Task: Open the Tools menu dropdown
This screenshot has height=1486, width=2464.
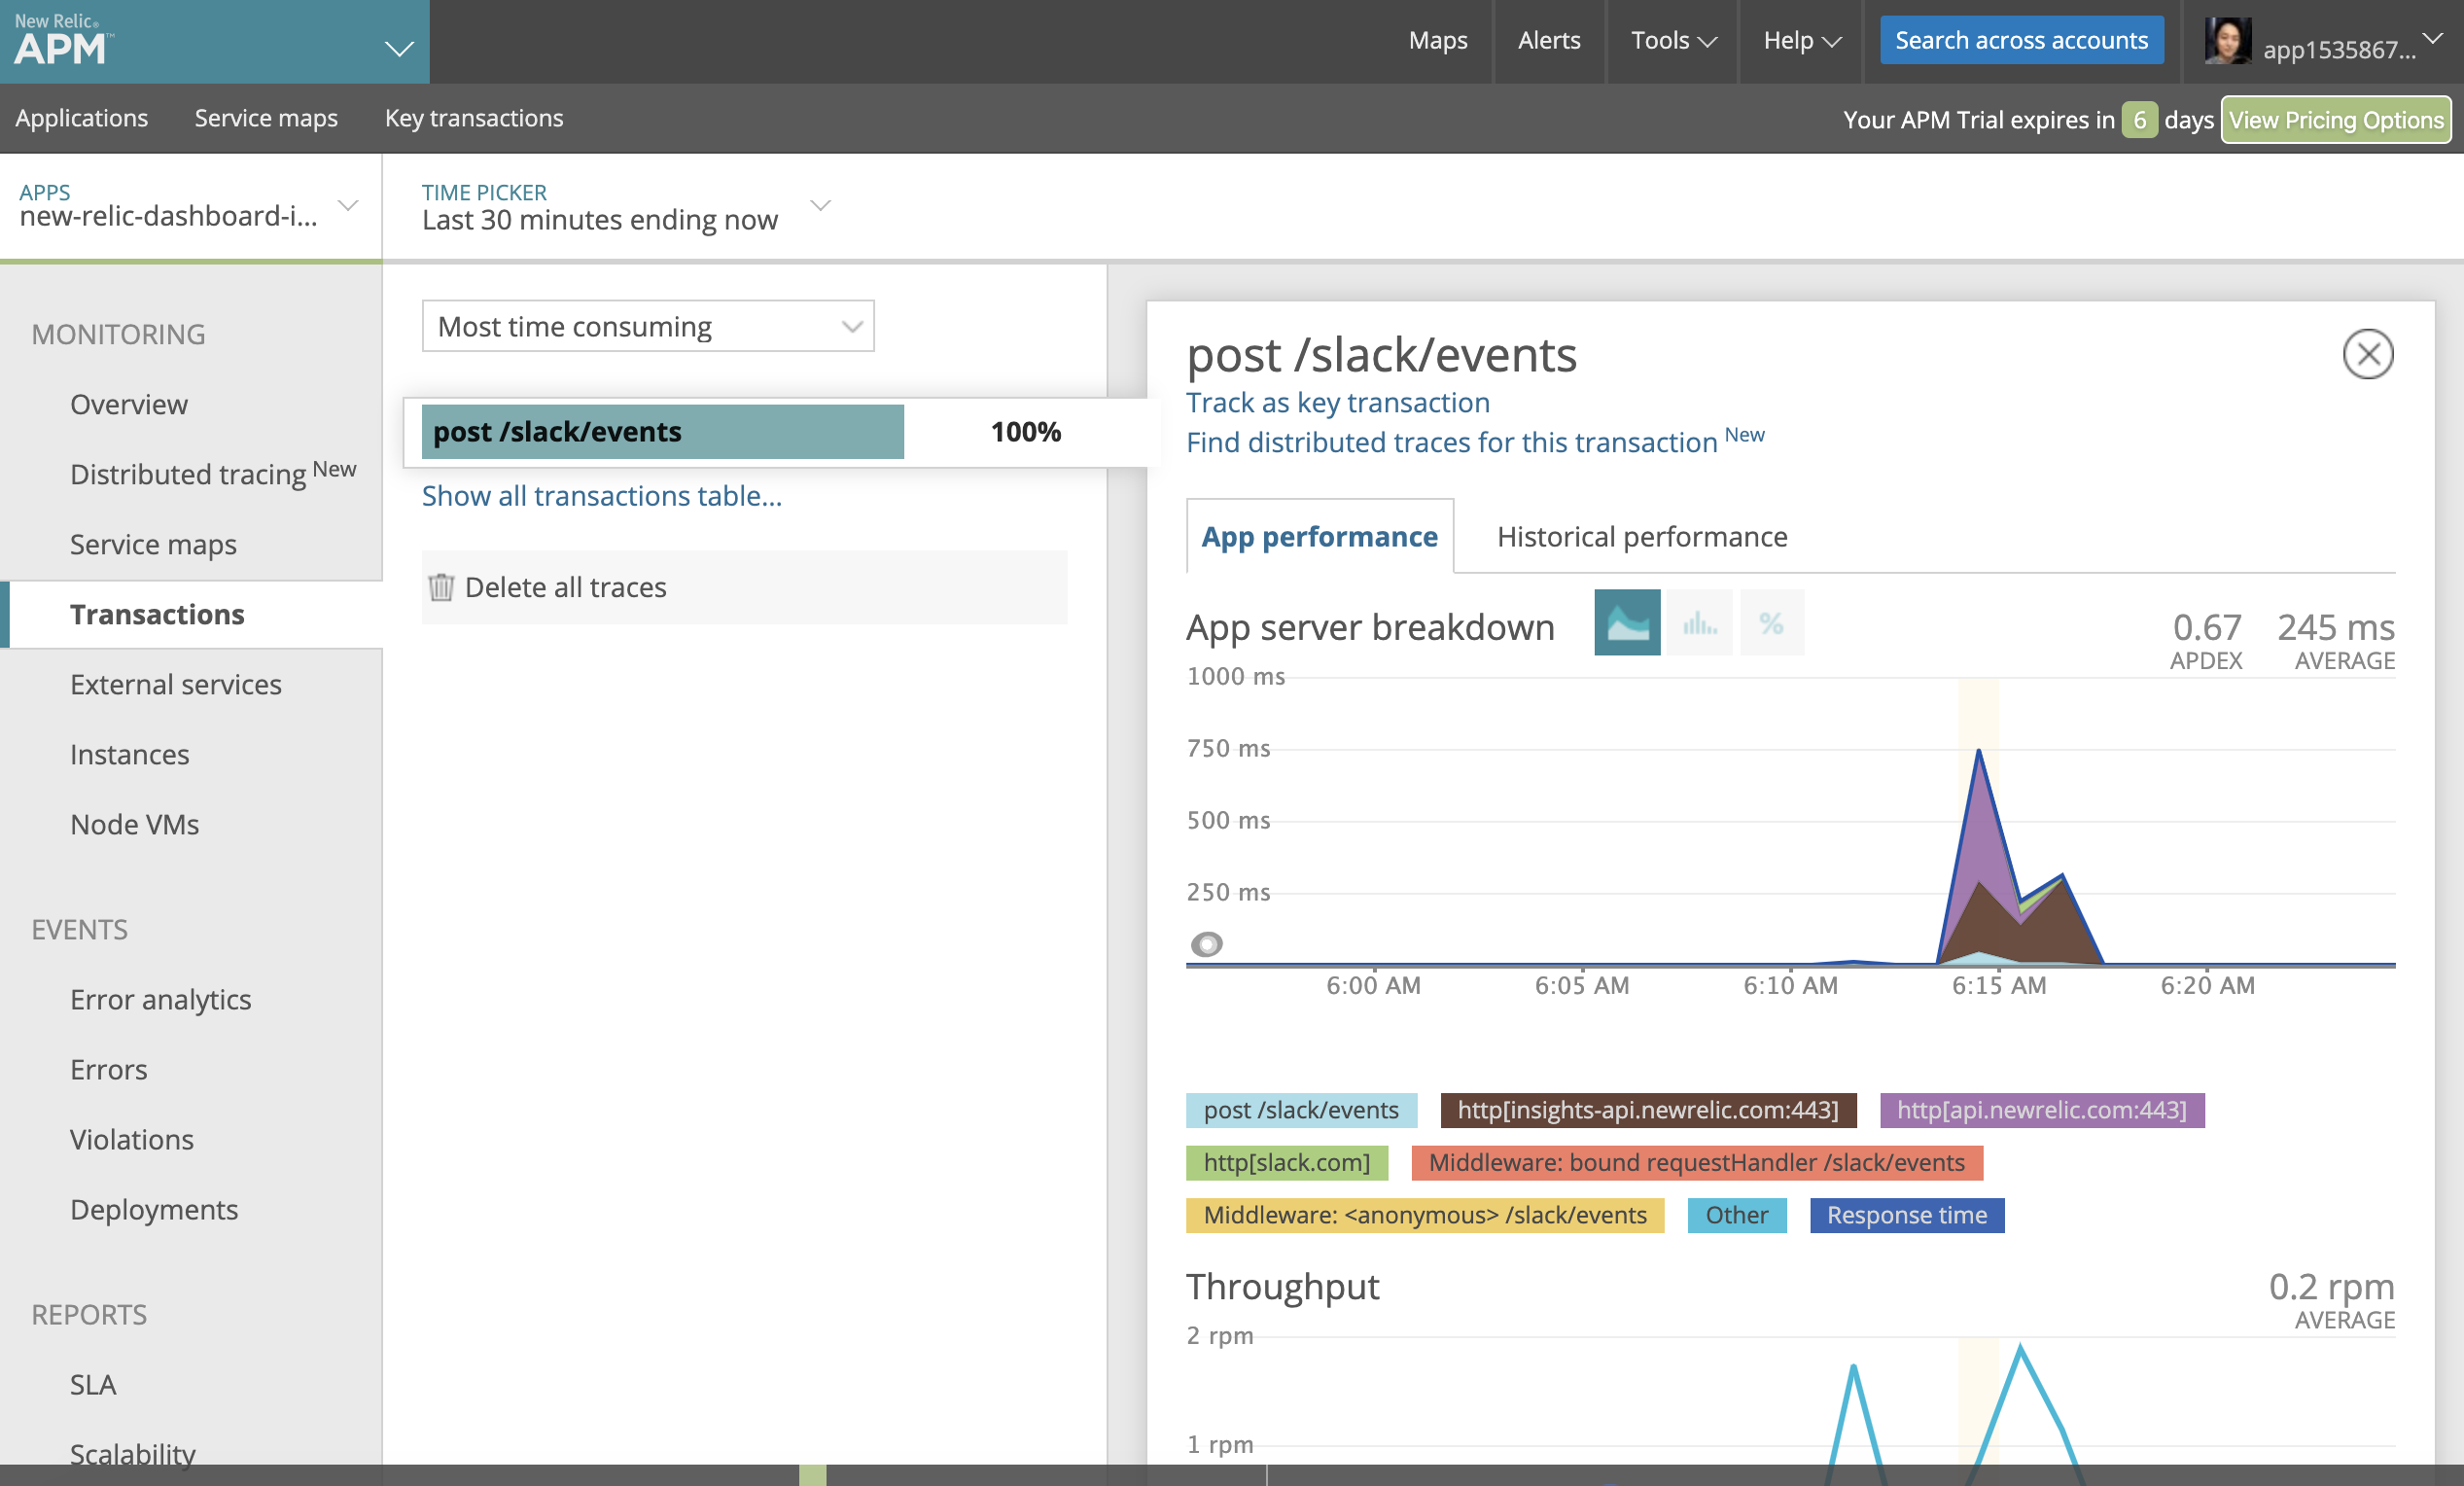Action: pos(1672,40)
